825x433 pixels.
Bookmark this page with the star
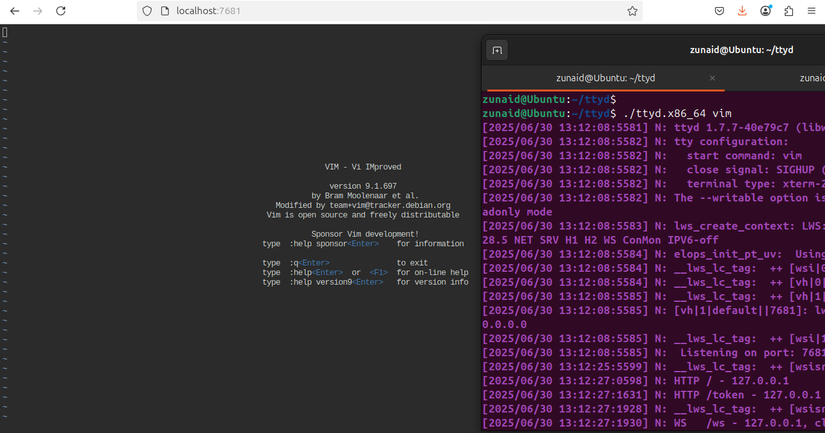pos(632,11)
